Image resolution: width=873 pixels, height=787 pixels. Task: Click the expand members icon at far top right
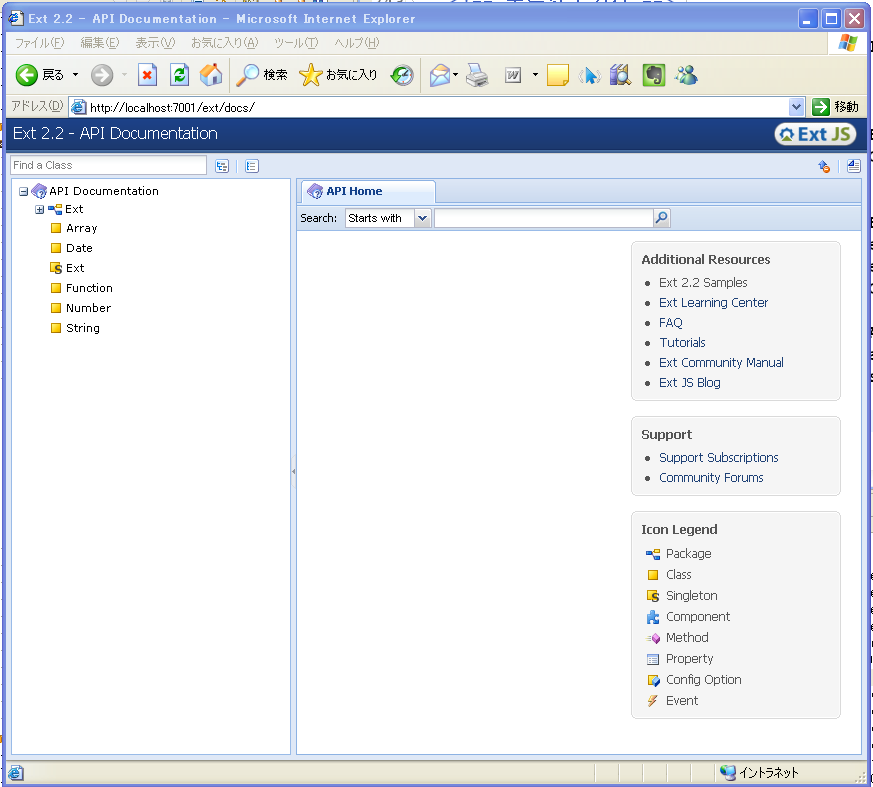(x=854, y=166)
